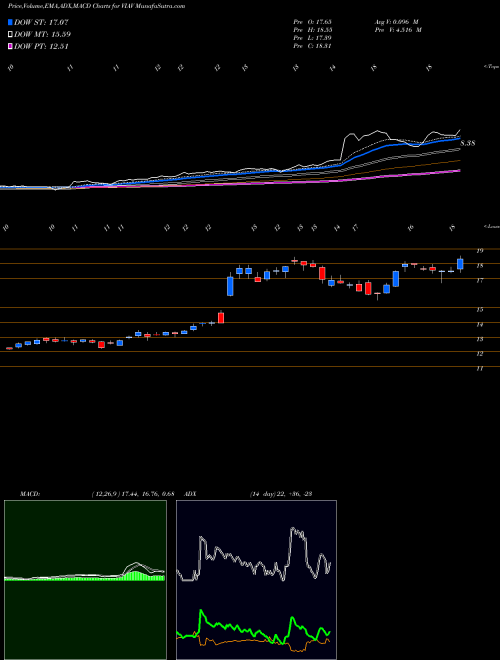The height and width of the screenshot is (660, 500).
Task: Click the 15 price axis label
Action: [x=479, y=309]
